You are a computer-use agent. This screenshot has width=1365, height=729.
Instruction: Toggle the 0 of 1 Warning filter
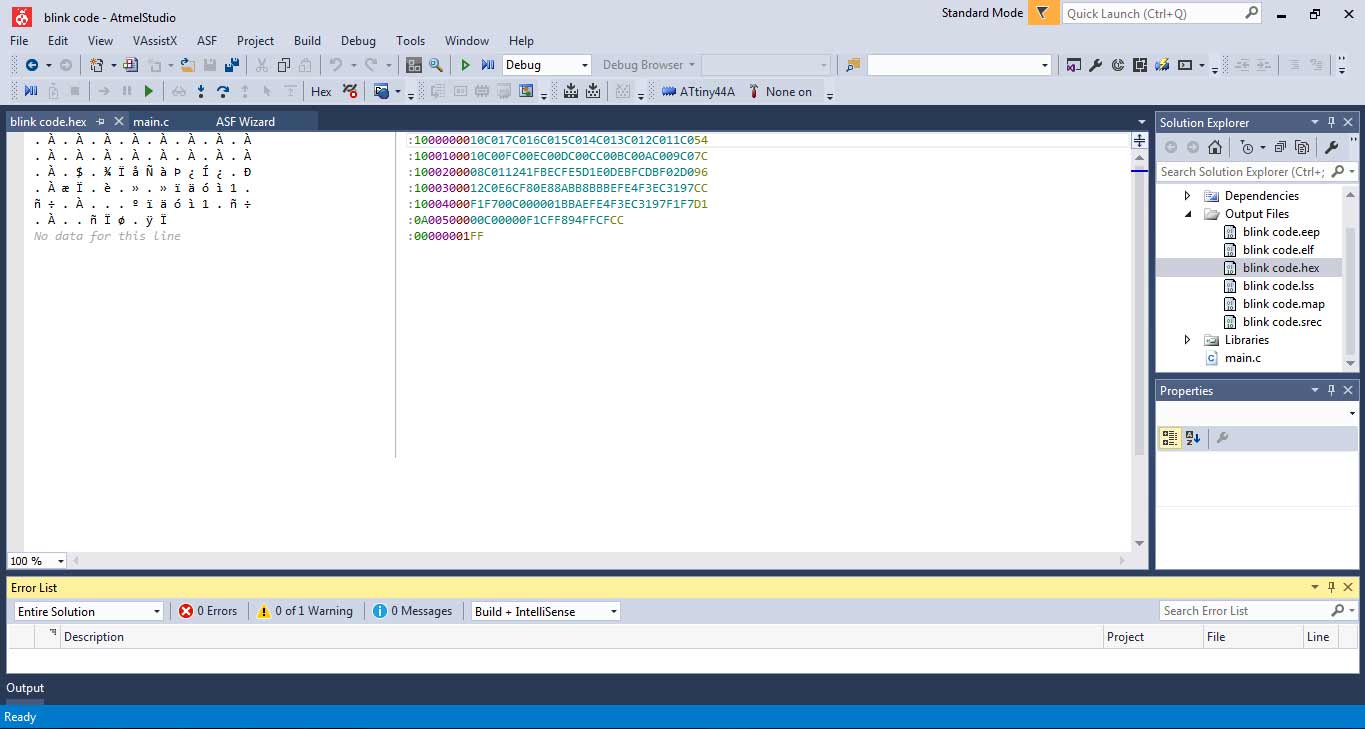point(305,611)
